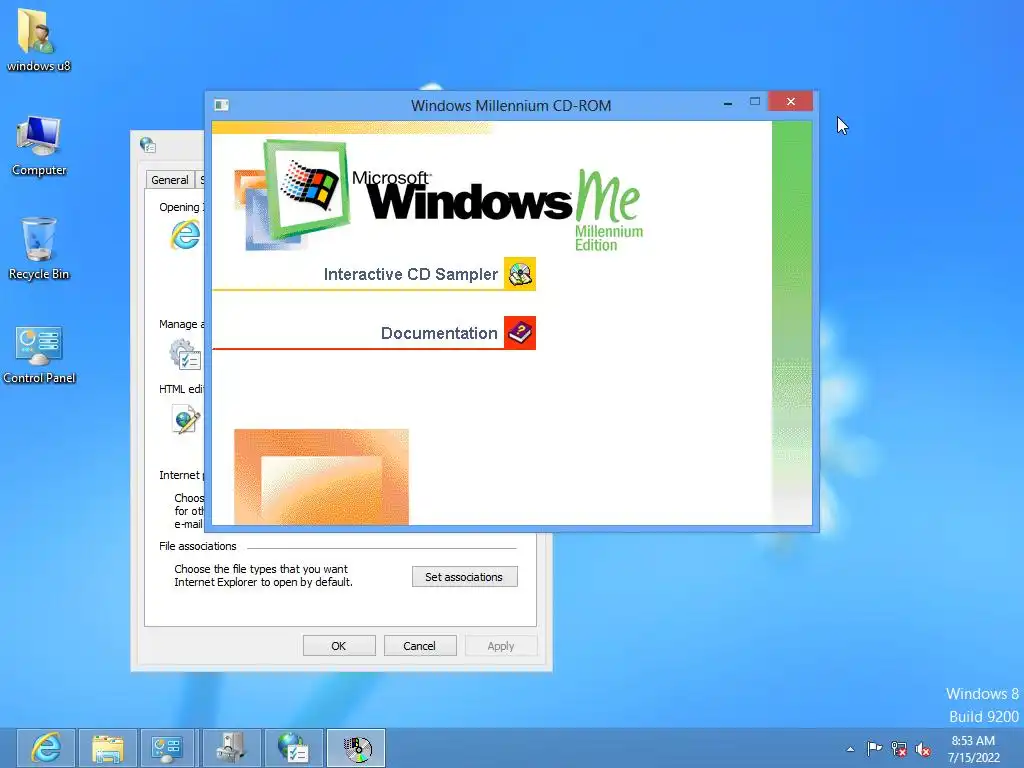Viewport: 1024px width, 768px height.
Task: Click the orange thumbnail graphic at the bottom
Action: coord(321,477)
